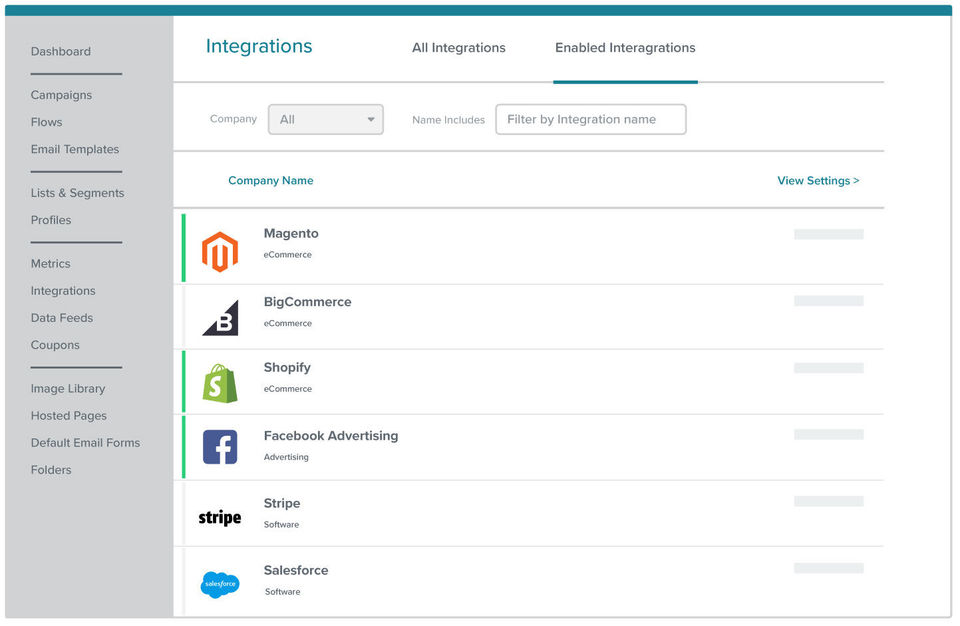The width and height of the screenshot is (960, 626).
Task: Open Lists & Segments in sidebar
Action: coord(77,193)
